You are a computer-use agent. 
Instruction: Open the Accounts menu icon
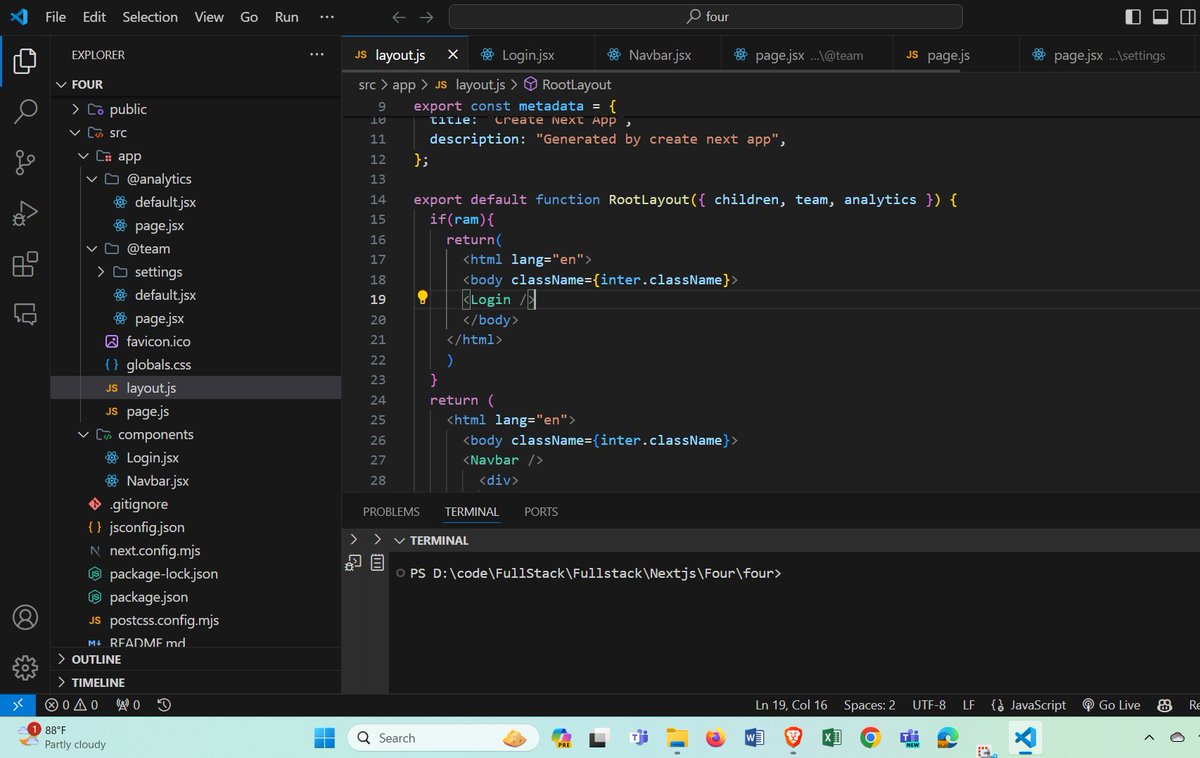coord(25,617)
